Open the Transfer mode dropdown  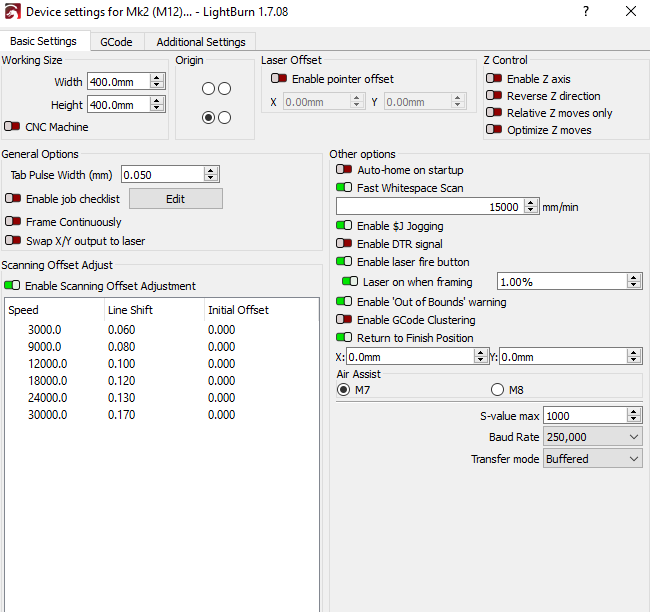[592, 459]
